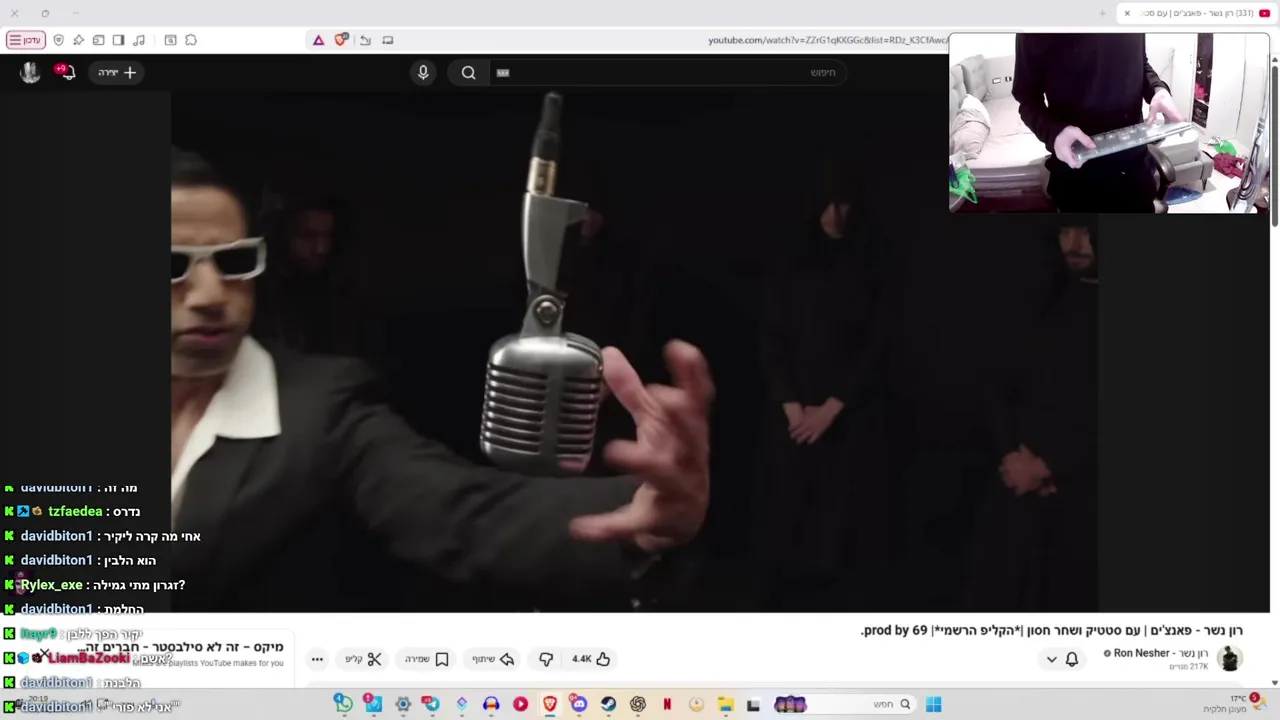Like the video showing 4.4K

[x=591, y=659]
